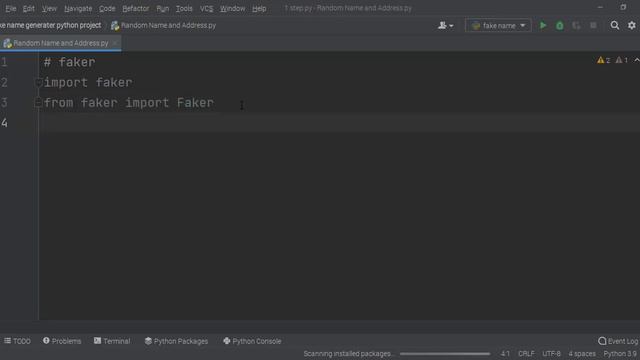Run with coverage icon
Viewport: 640px width, 360px height.
(576, 25)
